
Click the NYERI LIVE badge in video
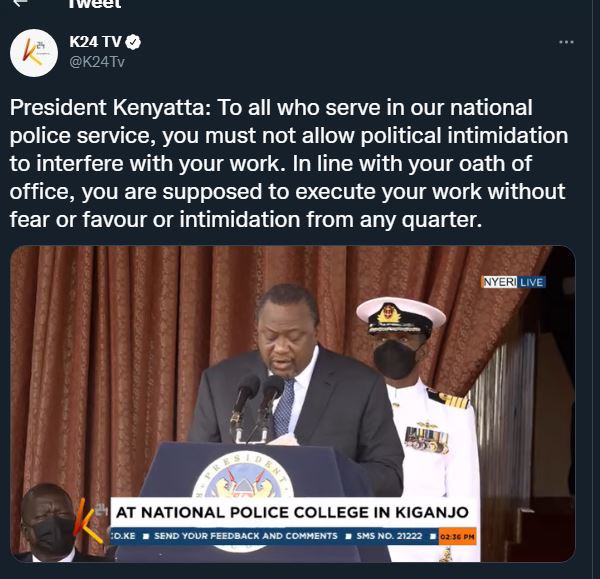pos(513,282)
